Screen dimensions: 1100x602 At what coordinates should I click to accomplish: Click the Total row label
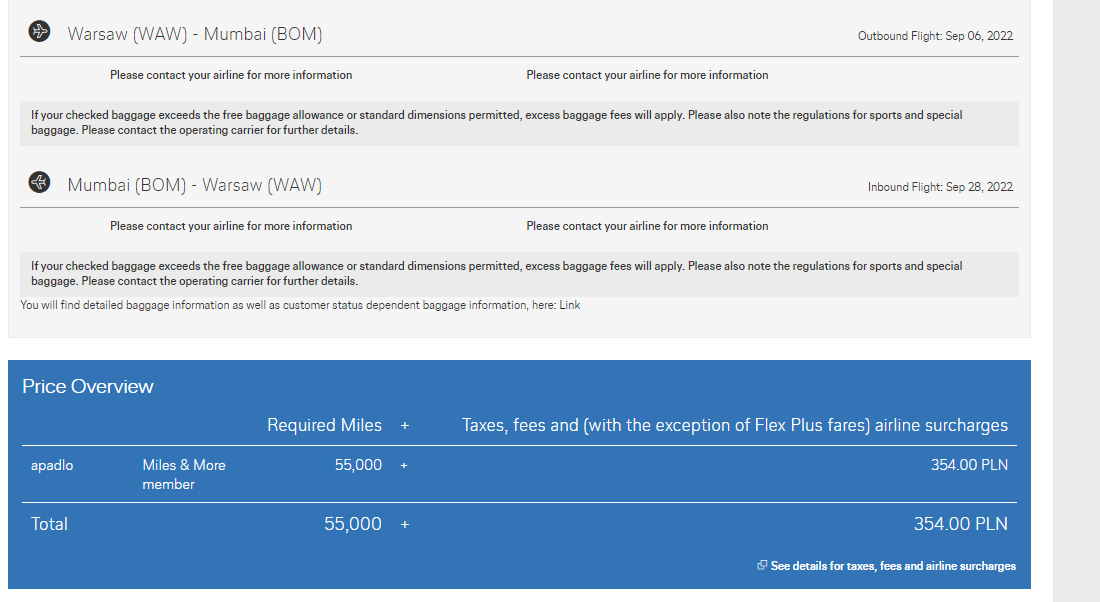[49, 524]
